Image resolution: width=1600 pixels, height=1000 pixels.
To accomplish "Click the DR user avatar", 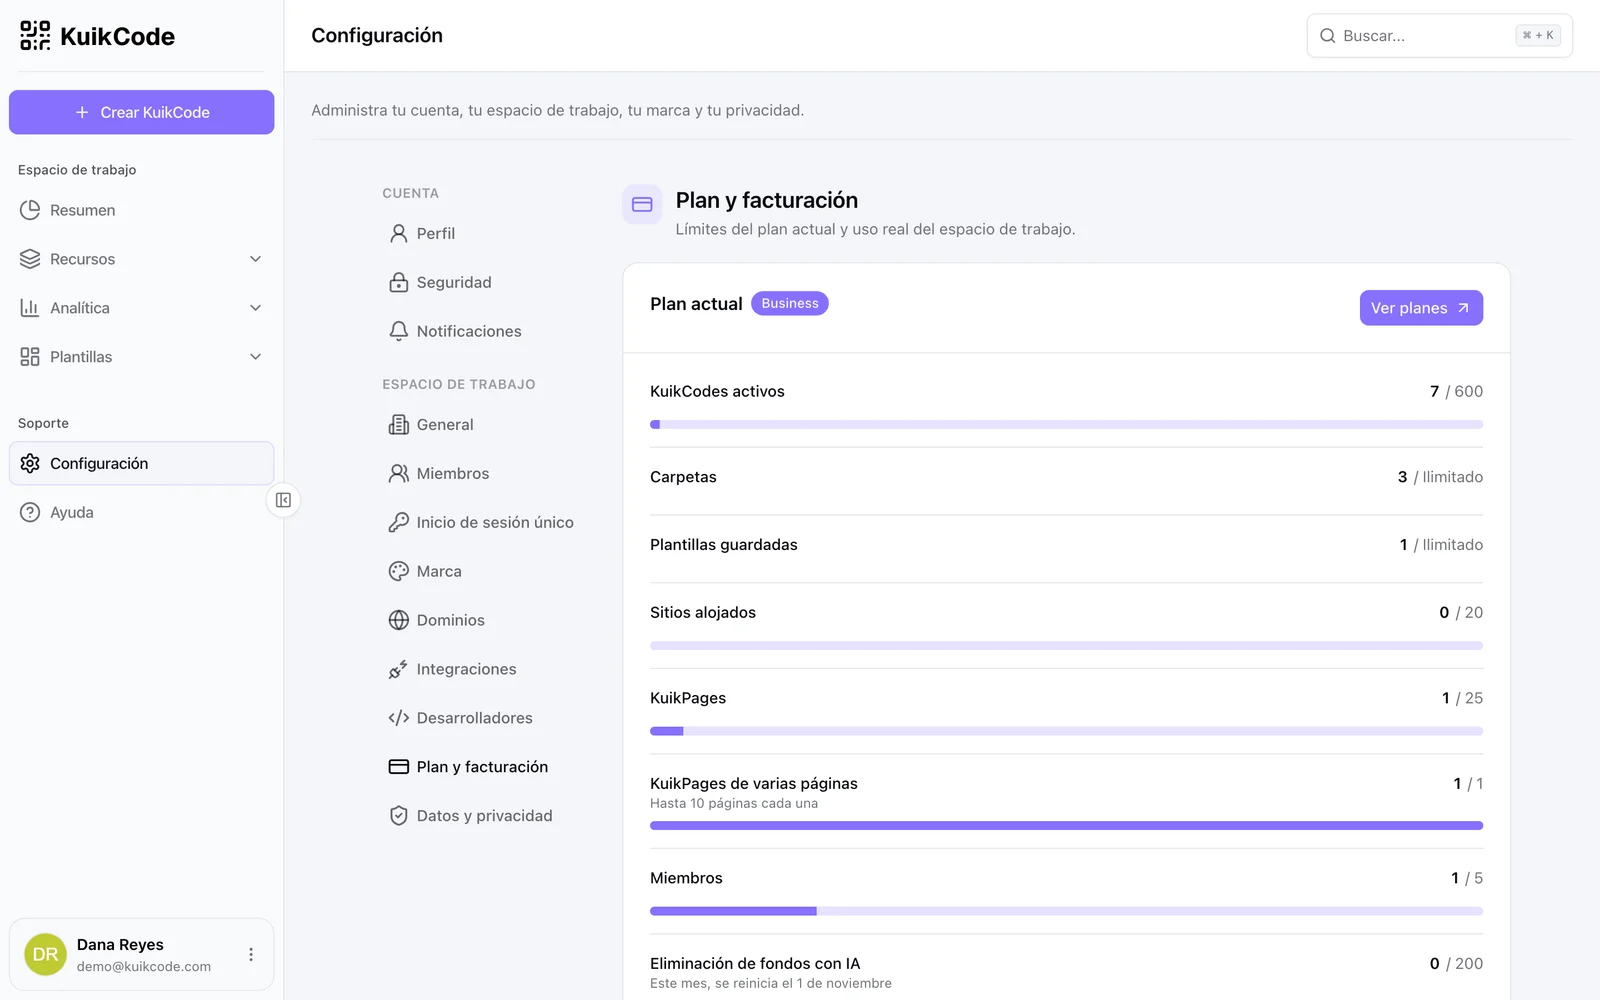I will [x=45, y=955].
